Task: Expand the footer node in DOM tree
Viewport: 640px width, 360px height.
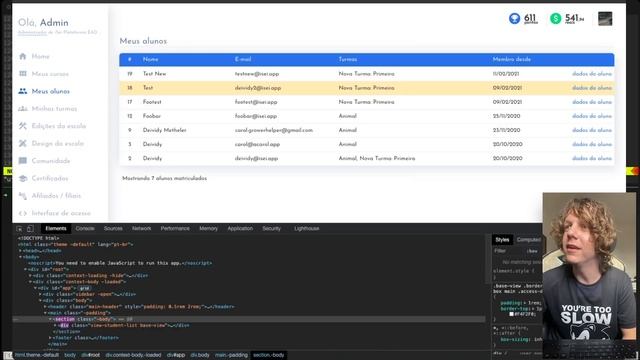Action: (50, 338)
